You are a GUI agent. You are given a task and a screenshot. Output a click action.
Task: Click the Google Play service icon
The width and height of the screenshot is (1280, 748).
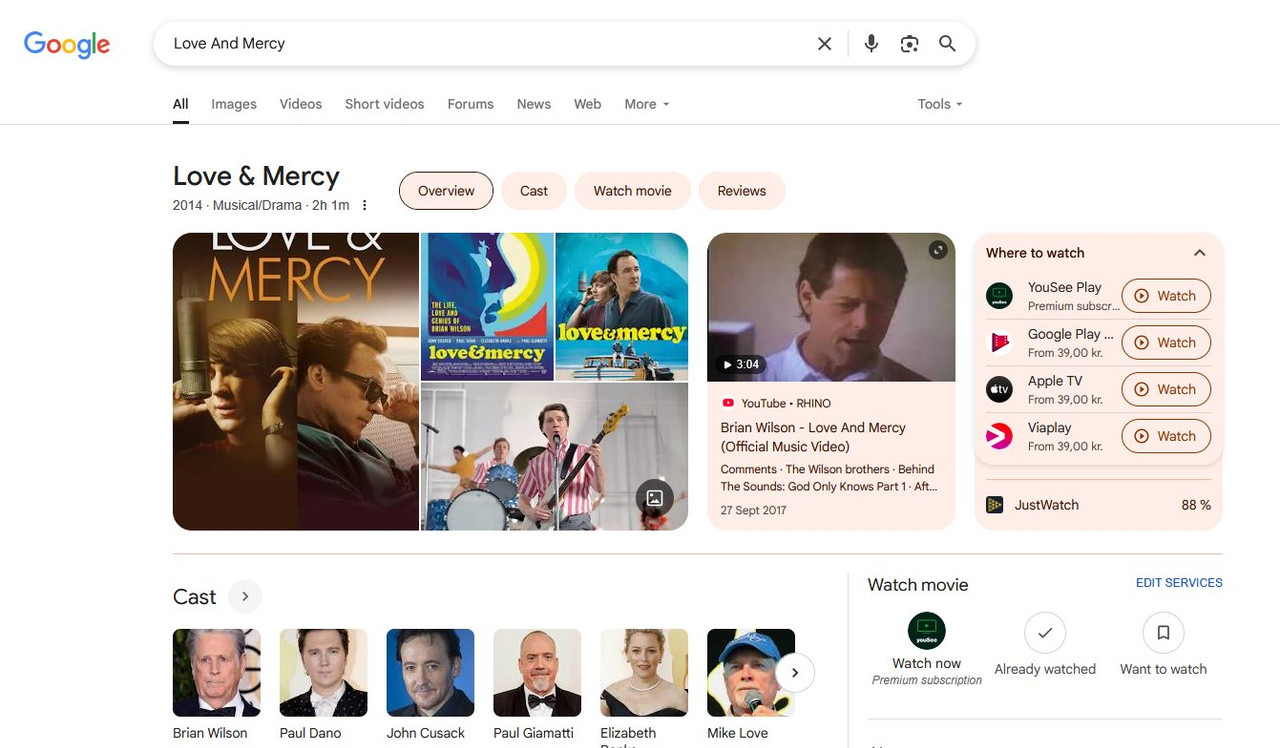click(999, 343)
